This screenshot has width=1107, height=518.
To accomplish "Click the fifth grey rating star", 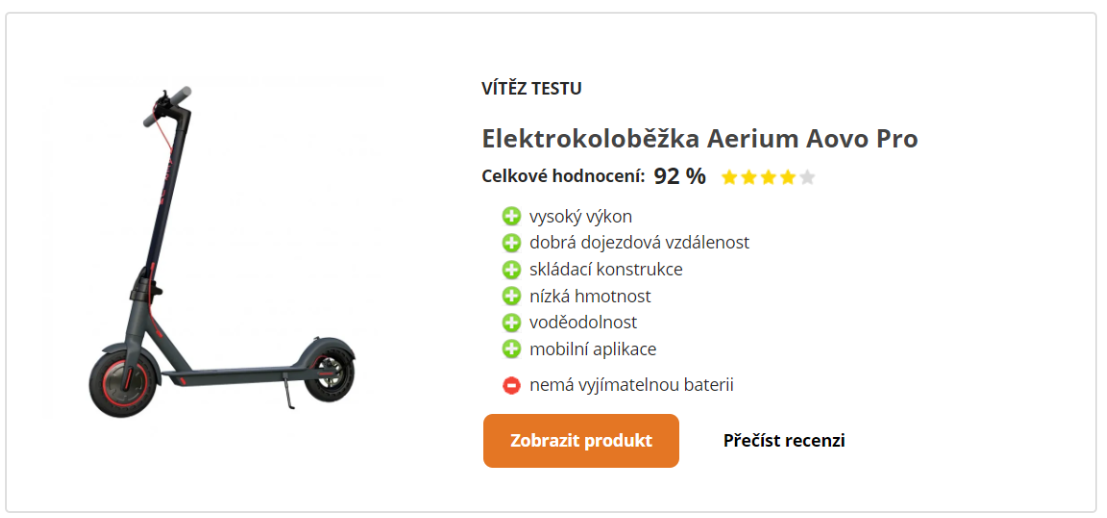I will [807, 178].
